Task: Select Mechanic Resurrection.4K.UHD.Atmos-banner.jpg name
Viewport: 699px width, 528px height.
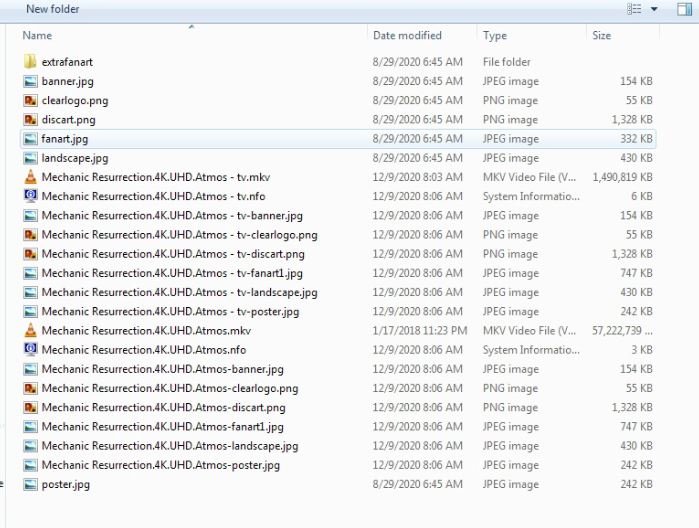Action: click(163, 369)
